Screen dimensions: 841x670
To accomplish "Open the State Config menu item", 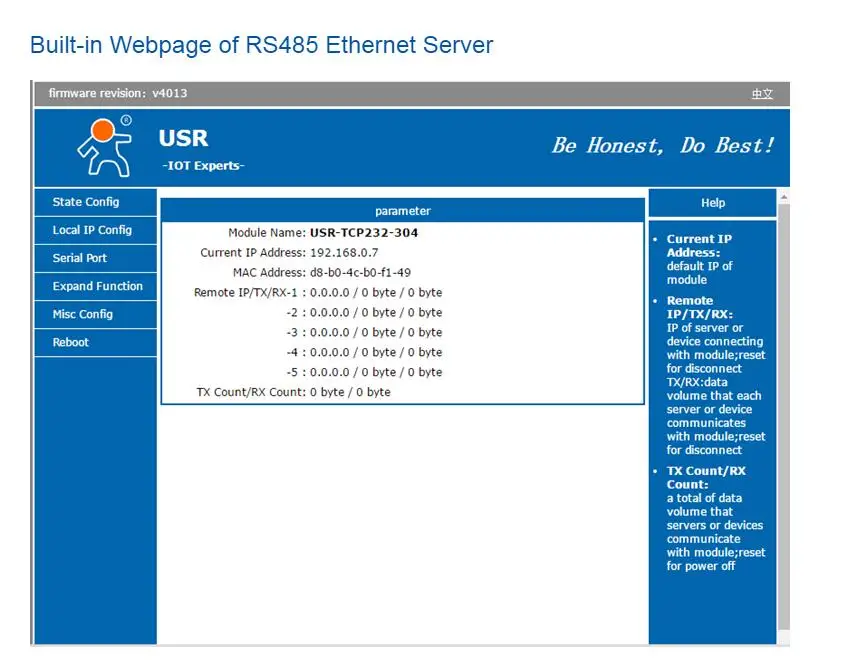I will tap(95, 202).
